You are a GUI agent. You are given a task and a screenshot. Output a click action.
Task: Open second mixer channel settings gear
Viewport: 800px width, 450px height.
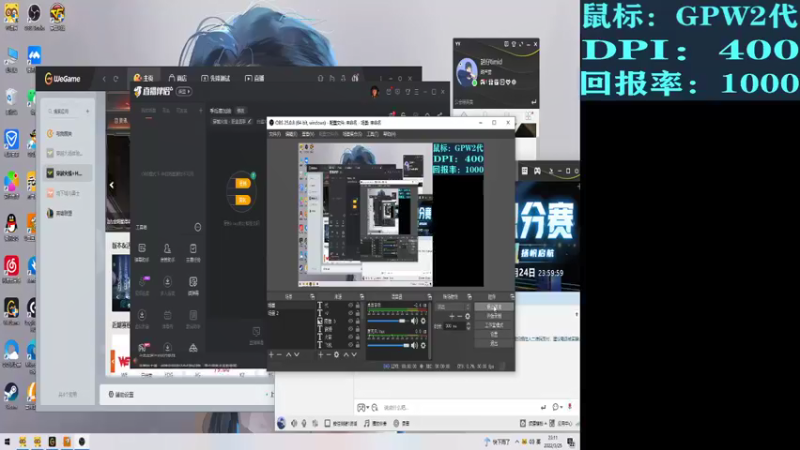[x=423, y=345]
